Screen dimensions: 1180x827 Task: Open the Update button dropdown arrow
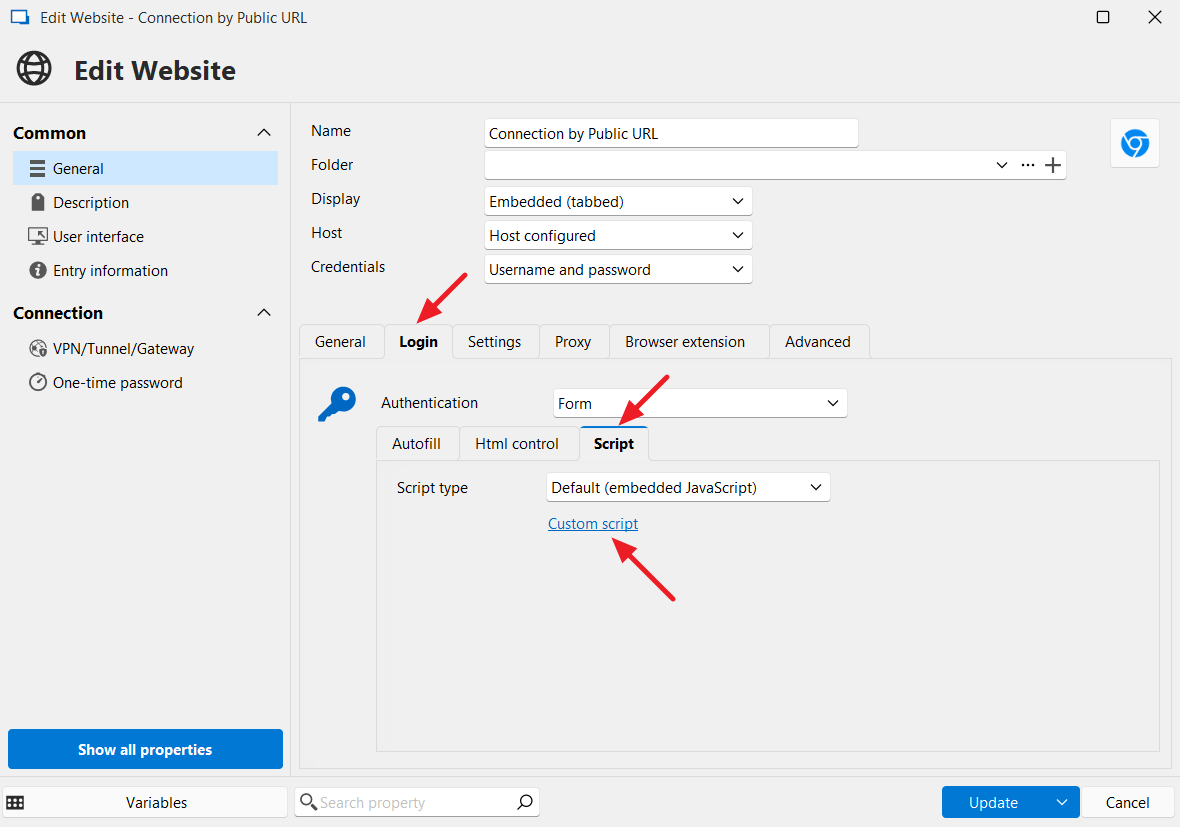(x=1062, y=802)
